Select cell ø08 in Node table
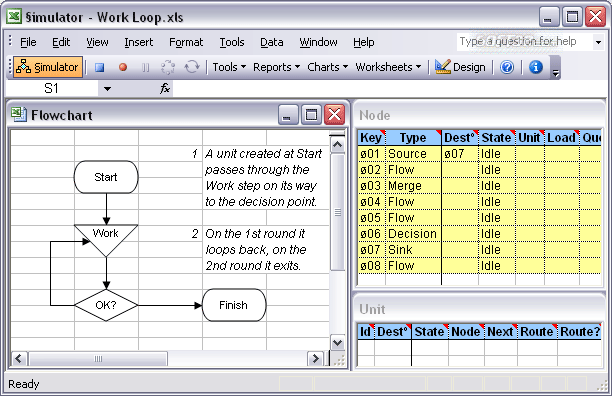 click(371, 266)
